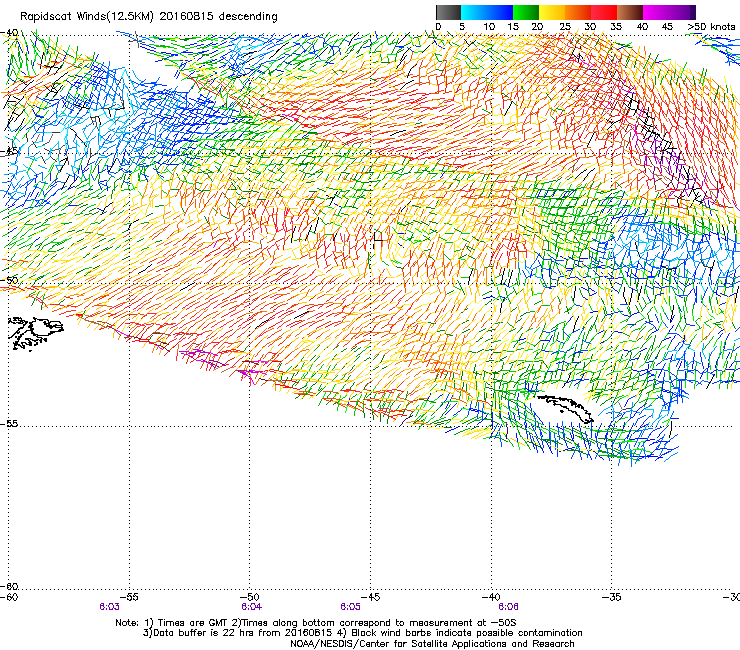The height and width of the screenshot is (650, 740).
Task: Select the green 15-20 knots legend color
Action: coord(526,12)
